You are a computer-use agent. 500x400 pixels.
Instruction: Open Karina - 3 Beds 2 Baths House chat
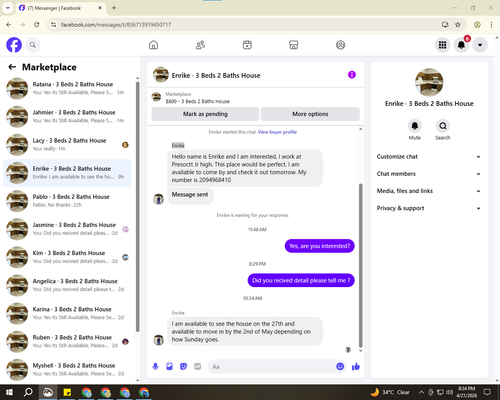pos(67,313)
